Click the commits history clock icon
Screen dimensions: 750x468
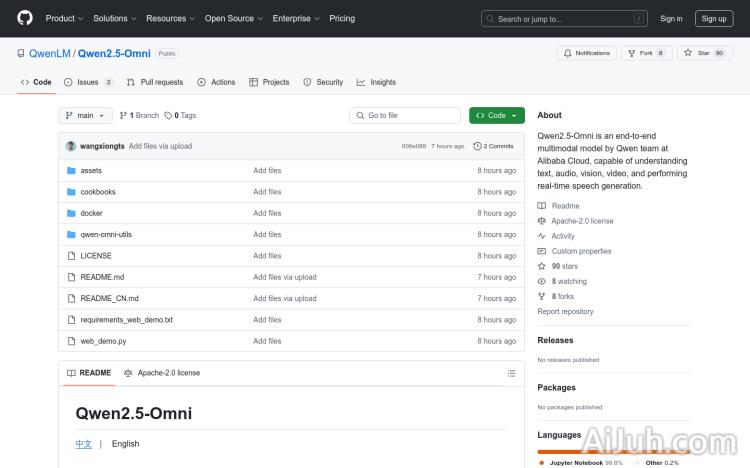[477, 146]
